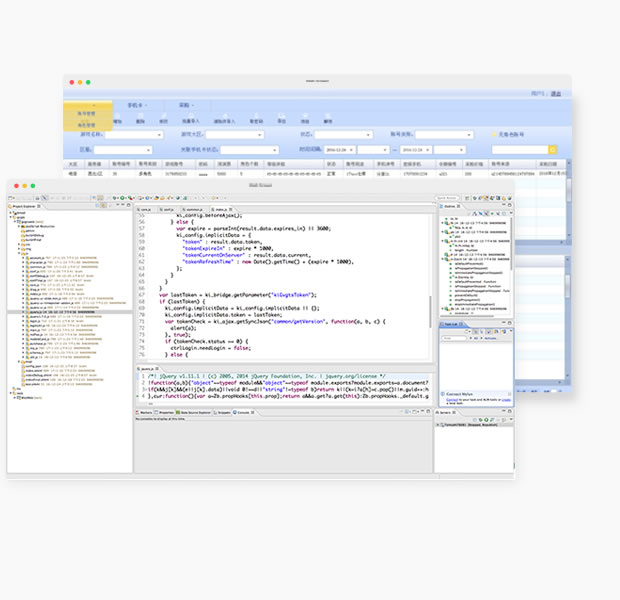Viewport: 620px width, 600px height.
Task: Open the 关联手机卡状态 dropdown
Action: [x=250, y=150]
